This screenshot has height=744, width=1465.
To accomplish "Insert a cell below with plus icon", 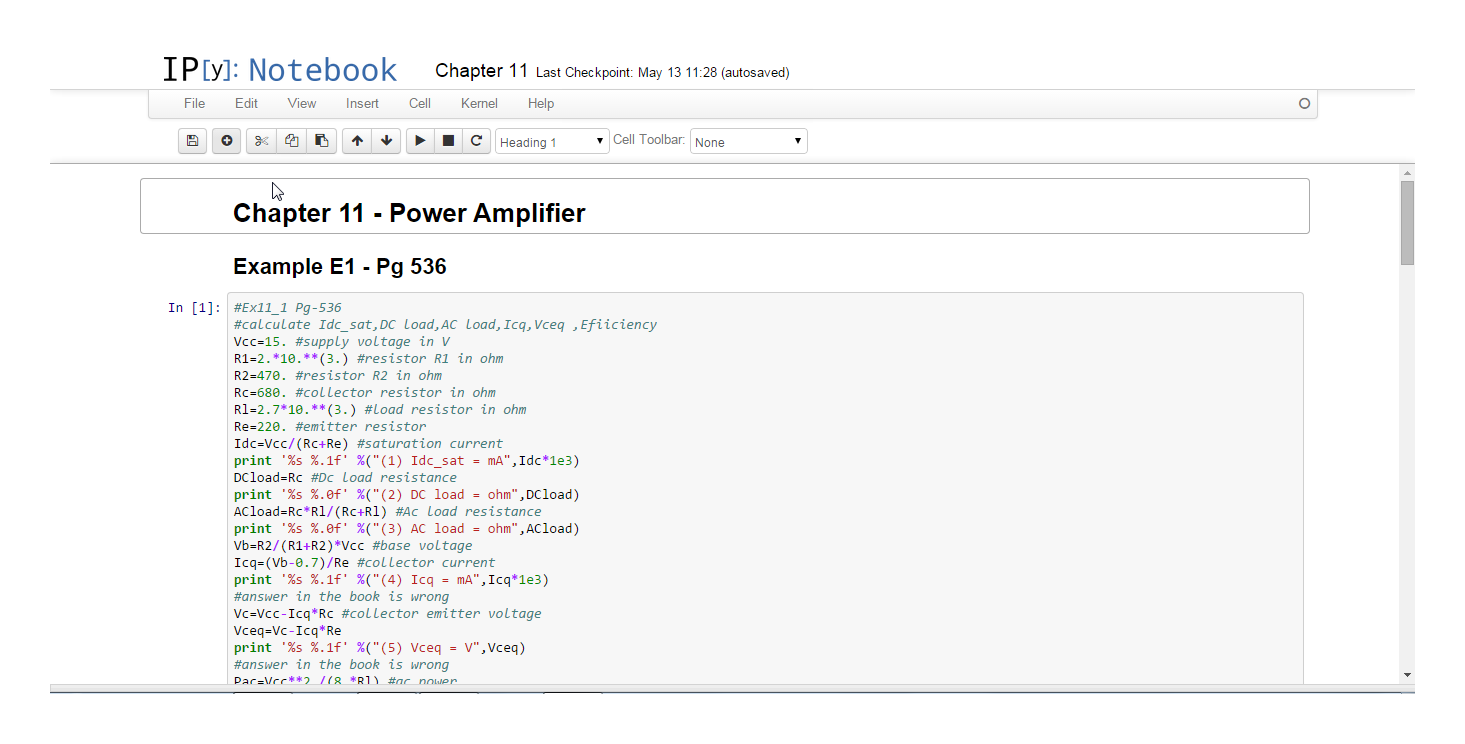I will [227, 141].
